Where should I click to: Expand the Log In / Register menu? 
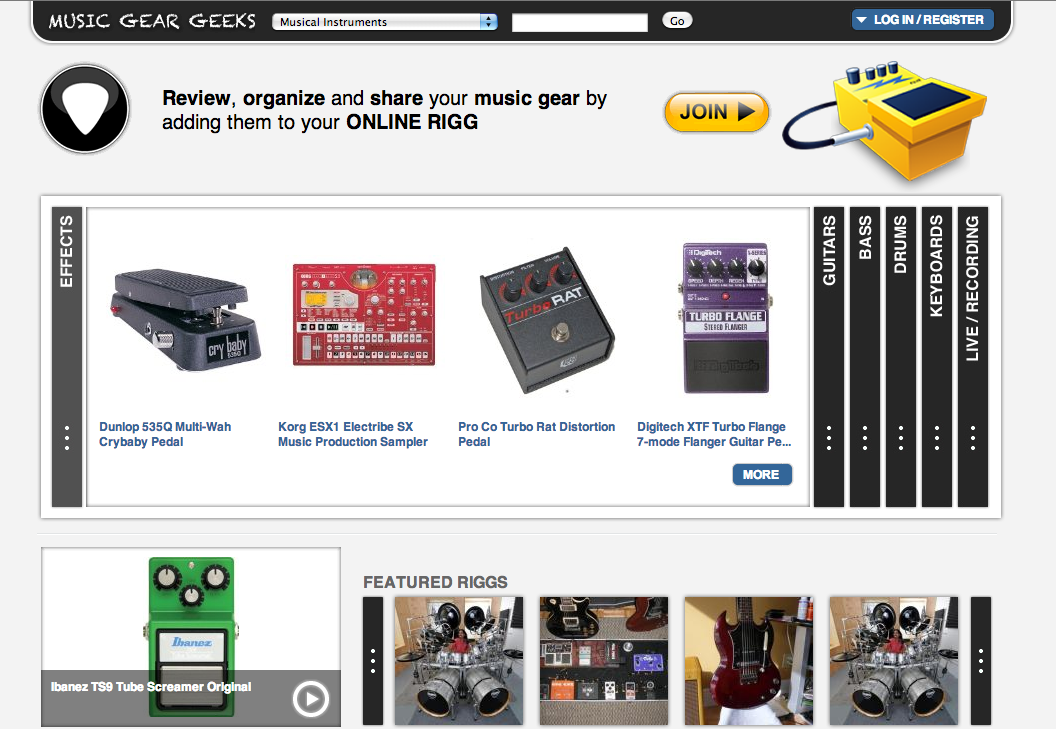coord(922,20)
